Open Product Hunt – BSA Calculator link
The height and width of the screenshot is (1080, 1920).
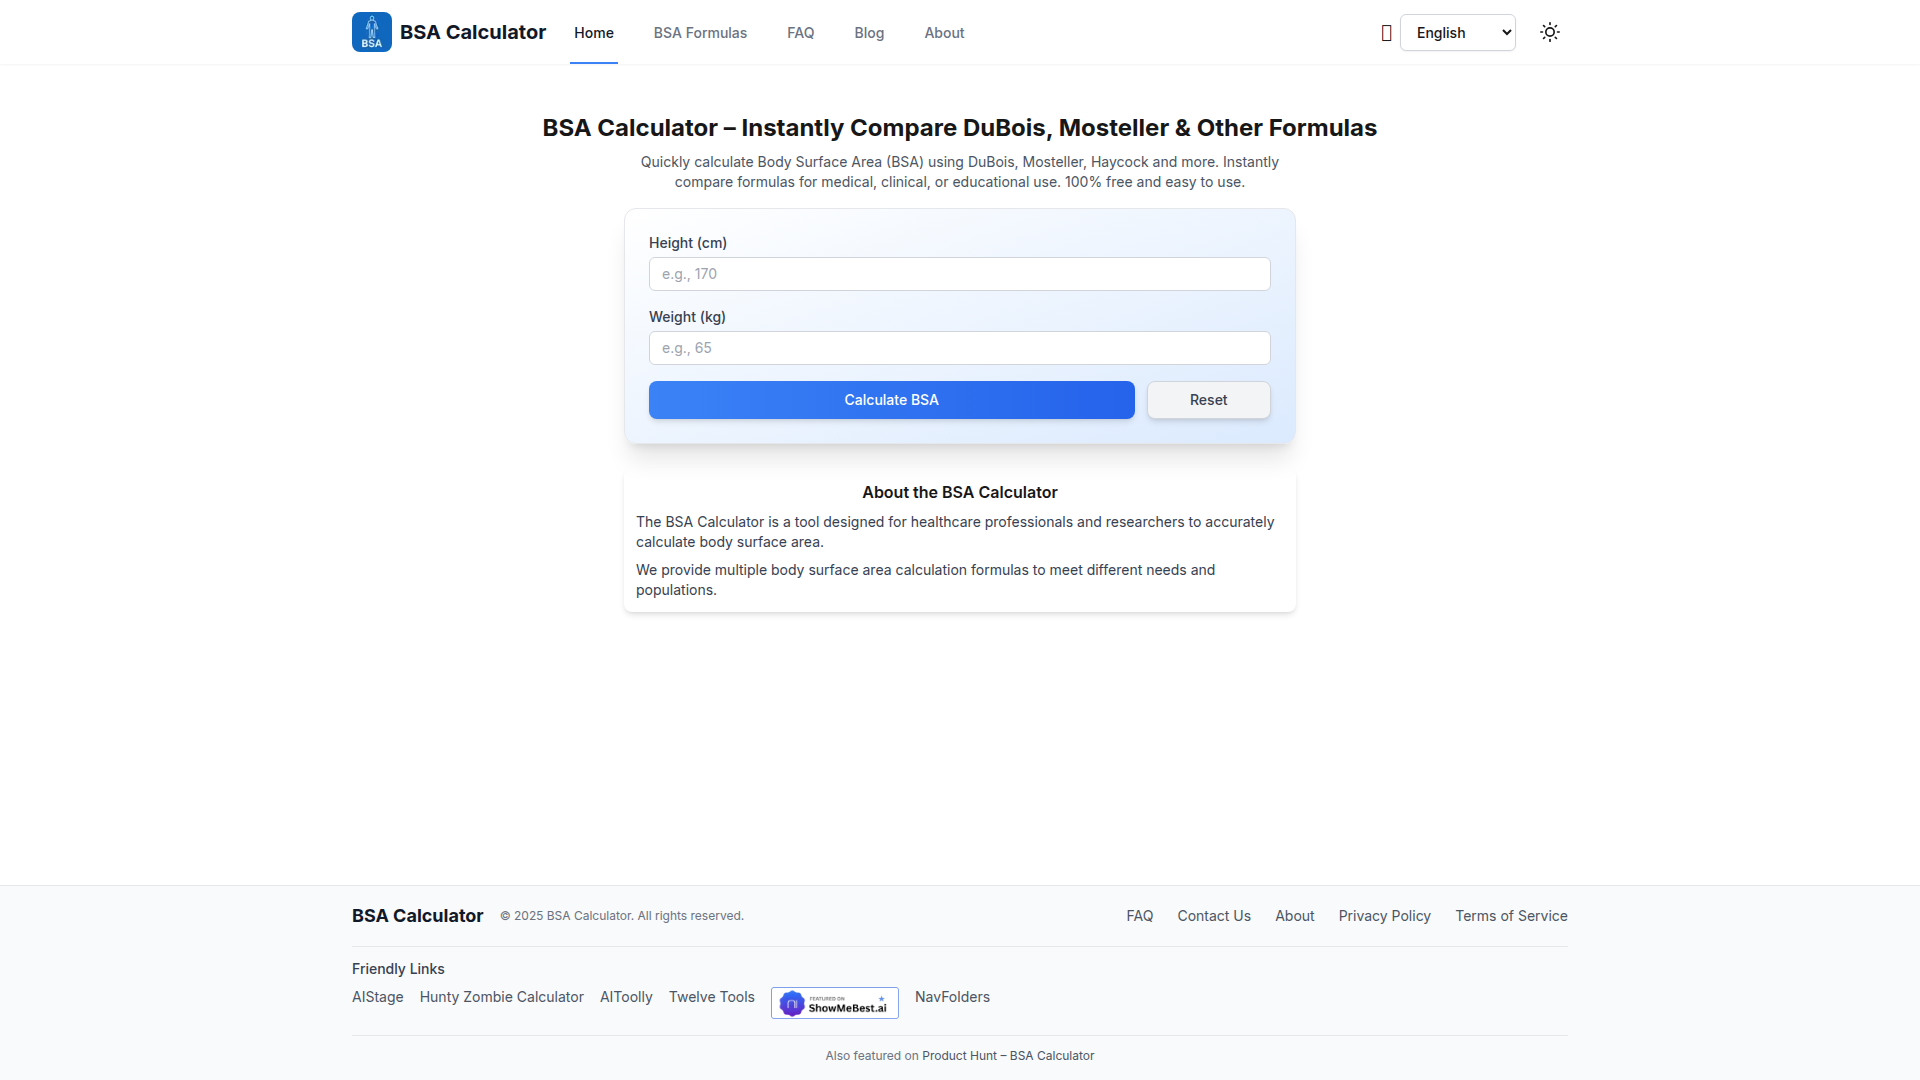pyautogui.click(x=1007, y=1056)
